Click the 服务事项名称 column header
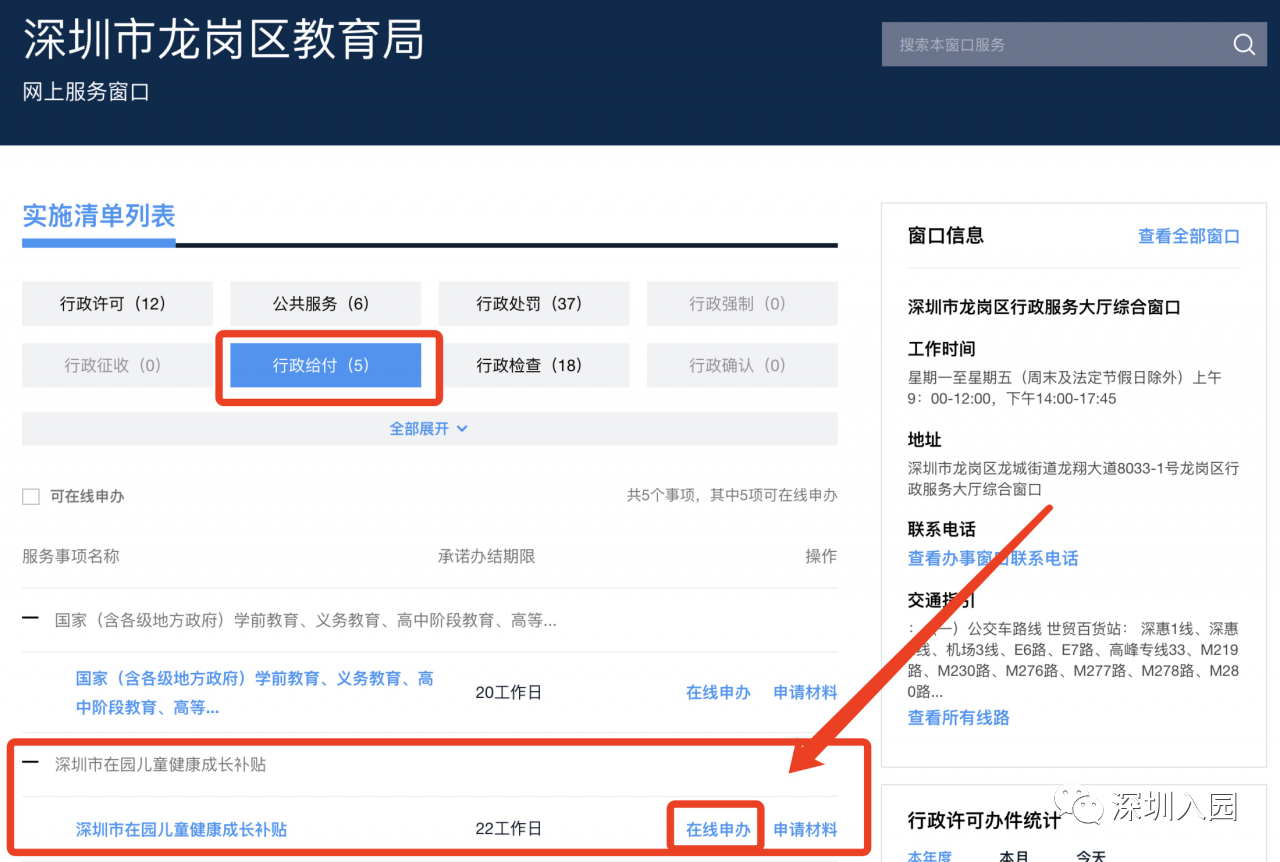The width and height of the screenshot is (1280, 862). pos(71,556)
